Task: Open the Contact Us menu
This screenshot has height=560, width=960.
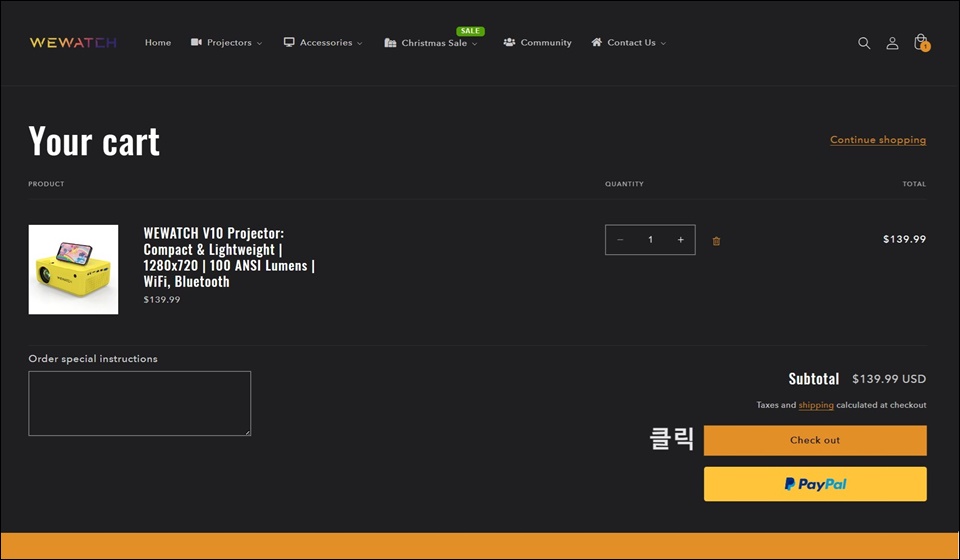Action: (x=629, y=42)
